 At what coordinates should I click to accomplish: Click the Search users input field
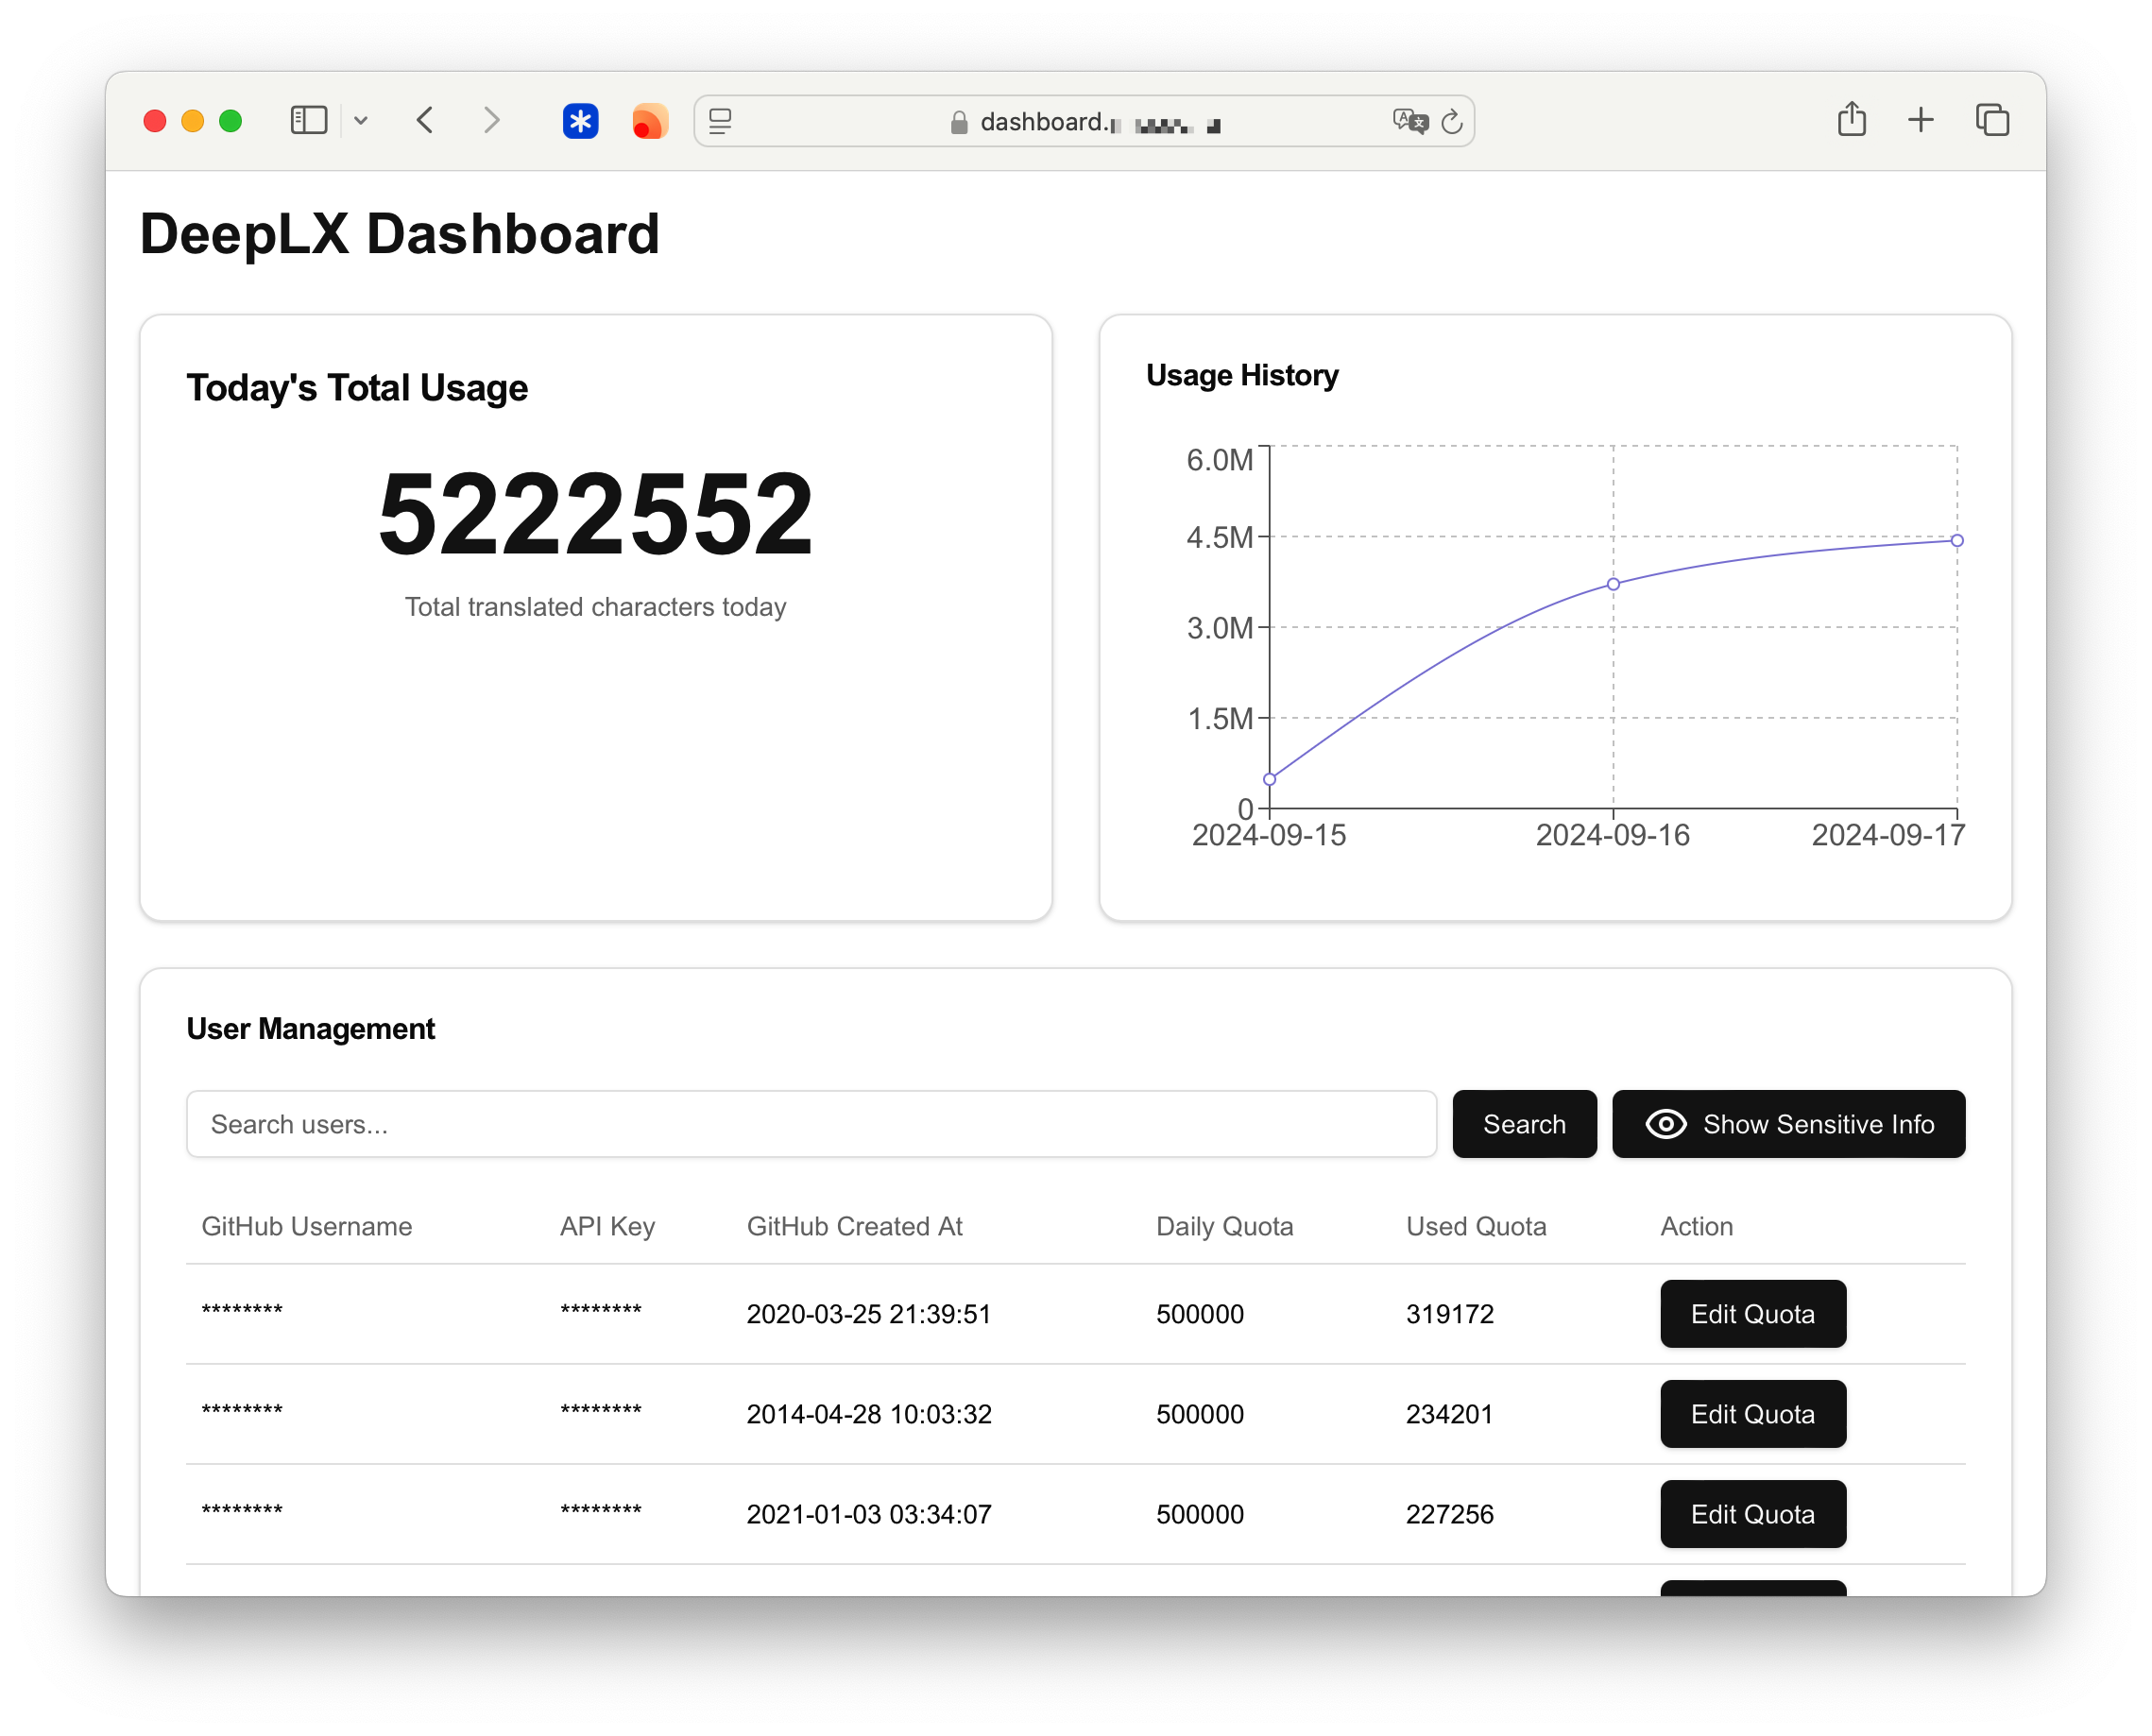(x=811, y=1124)
